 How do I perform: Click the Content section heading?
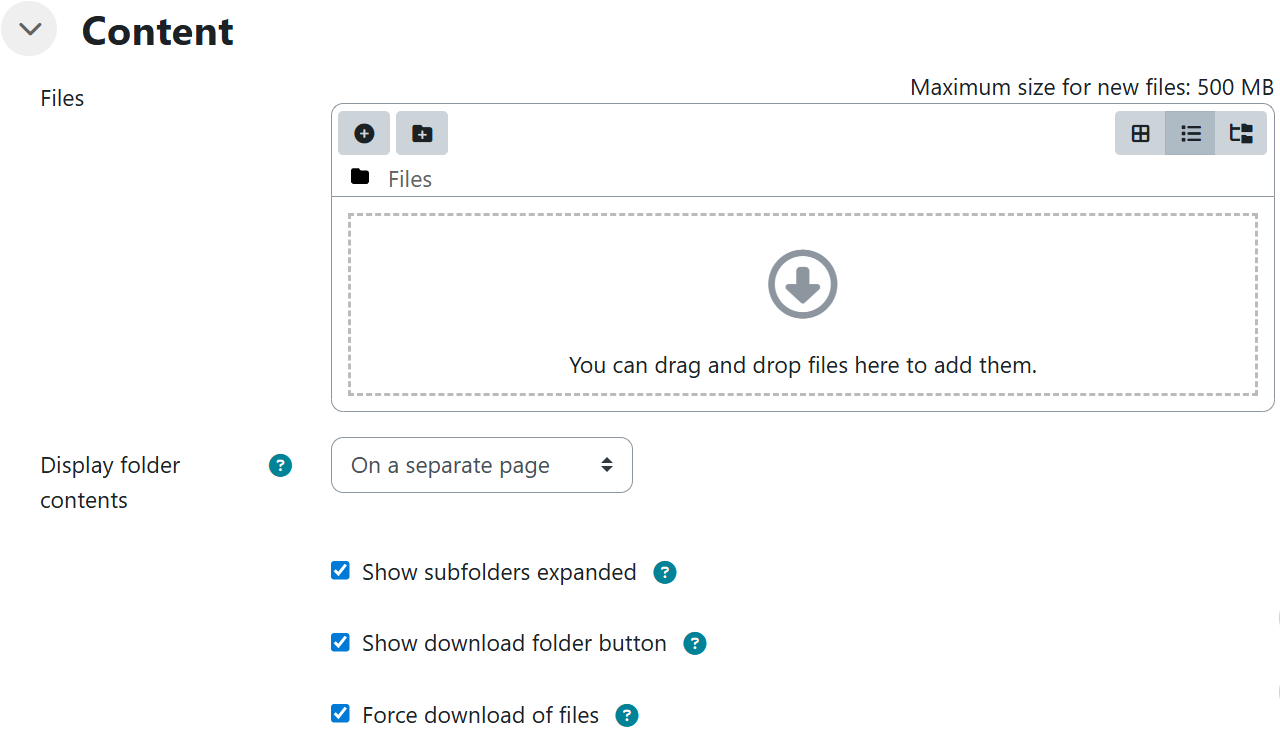157,31
